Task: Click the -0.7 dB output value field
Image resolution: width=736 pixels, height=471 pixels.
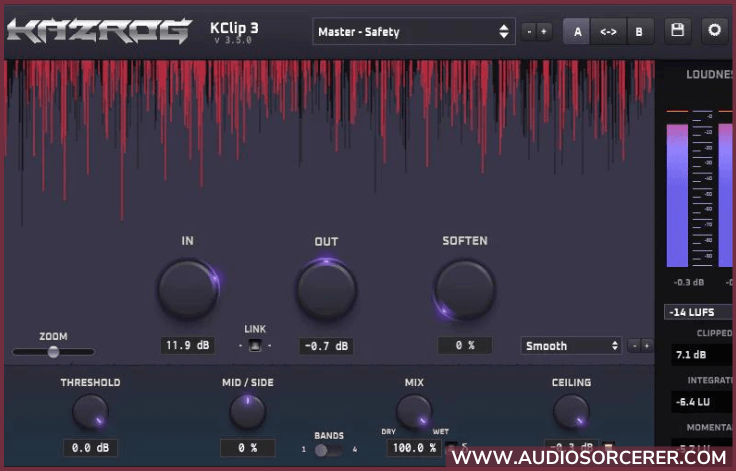Action: [x=326, y=346]
